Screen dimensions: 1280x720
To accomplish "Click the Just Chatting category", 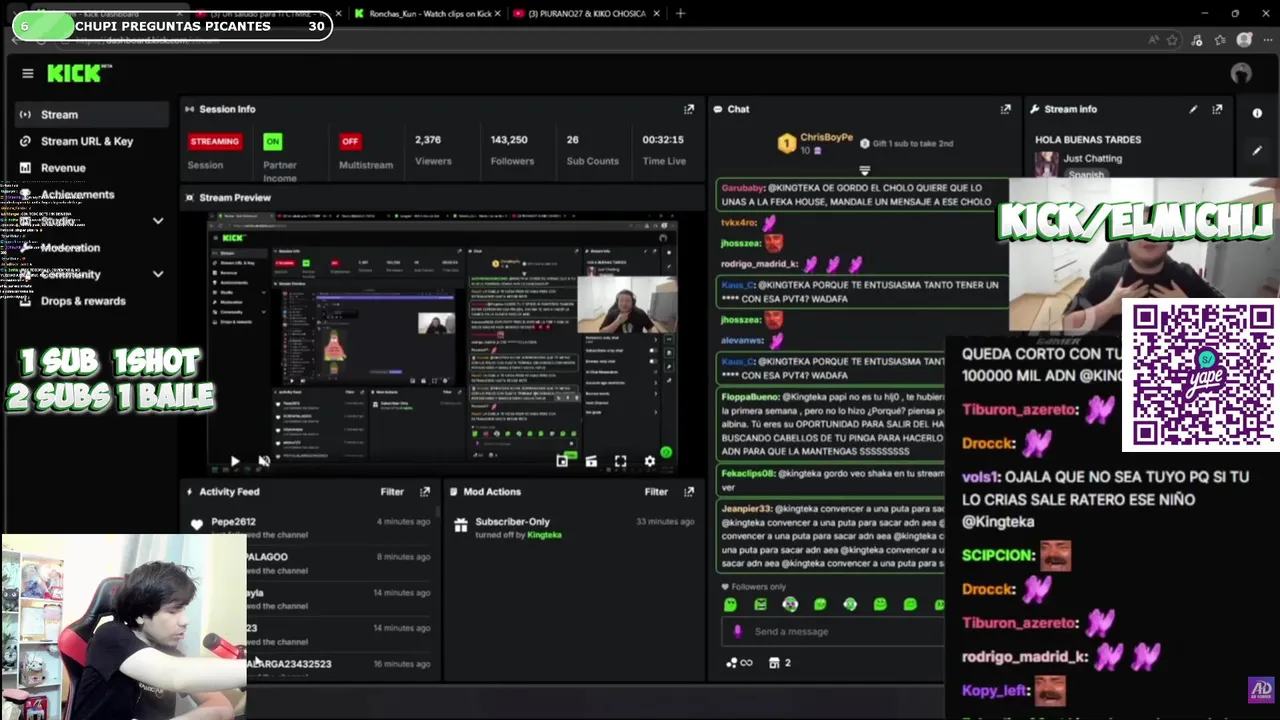I will pyautogui.click(x=1092, y=158).
